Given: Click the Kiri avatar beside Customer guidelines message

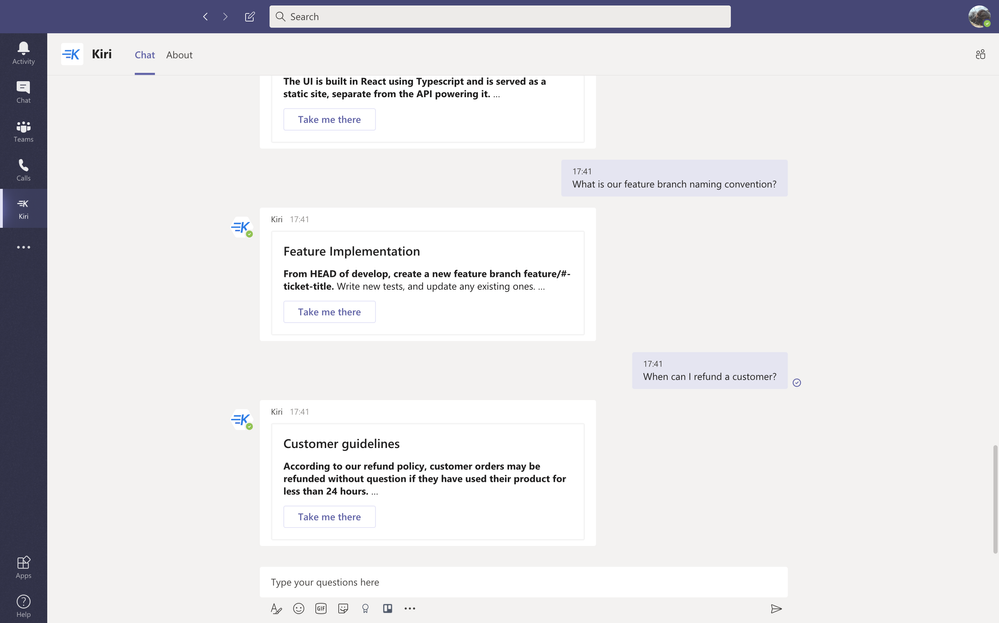Looking at the screenshot, I should (241, 419).
